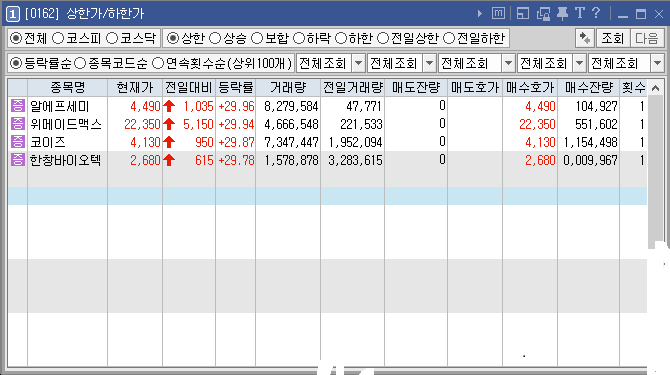The width and height of the screenshot is (670, 375).
Task: Click the settings icon left of 조회
Action: pyautogui.click(x=584, y=38)
